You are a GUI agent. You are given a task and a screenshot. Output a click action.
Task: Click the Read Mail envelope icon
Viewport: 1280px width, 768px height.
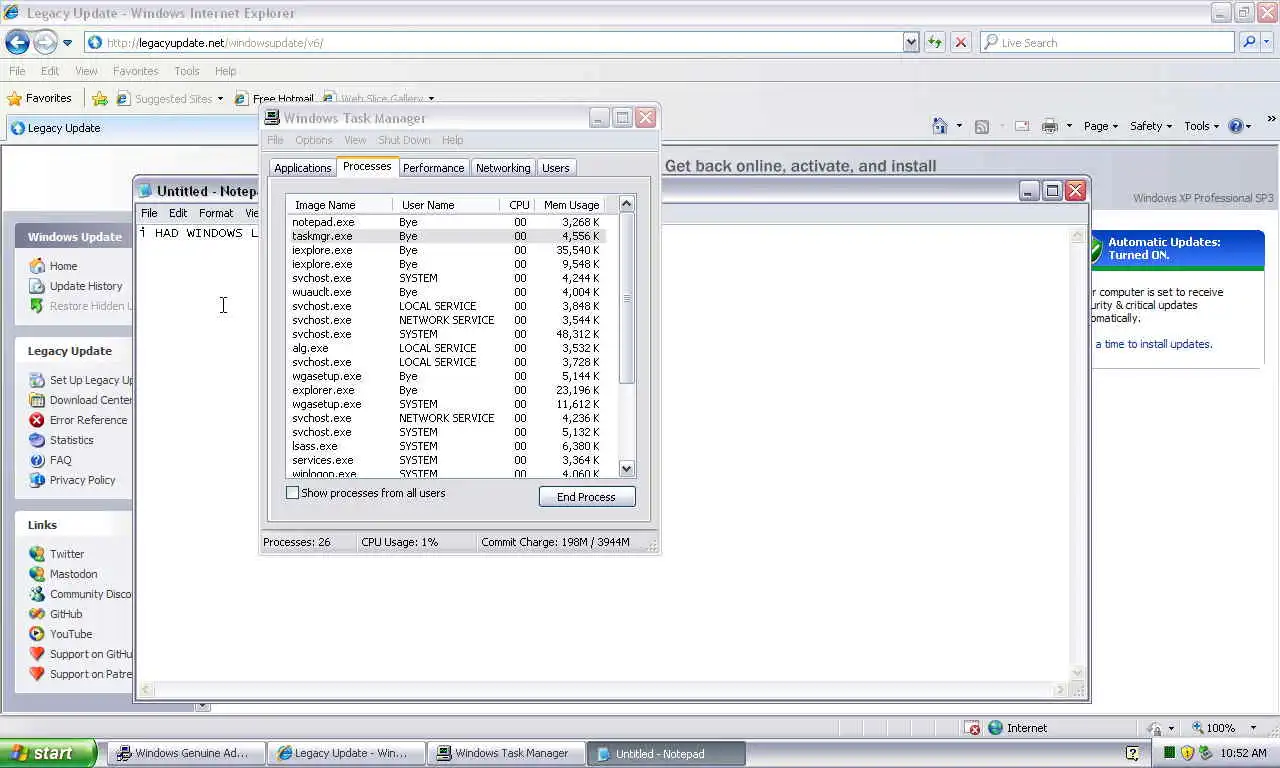pos(1022,126)
